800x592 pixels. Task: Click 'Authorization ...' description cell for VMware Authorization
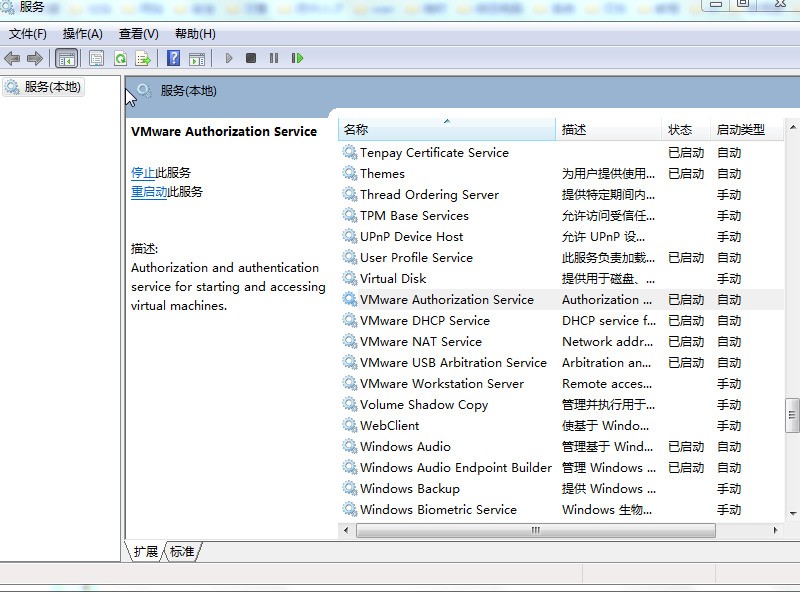point(607,300)
